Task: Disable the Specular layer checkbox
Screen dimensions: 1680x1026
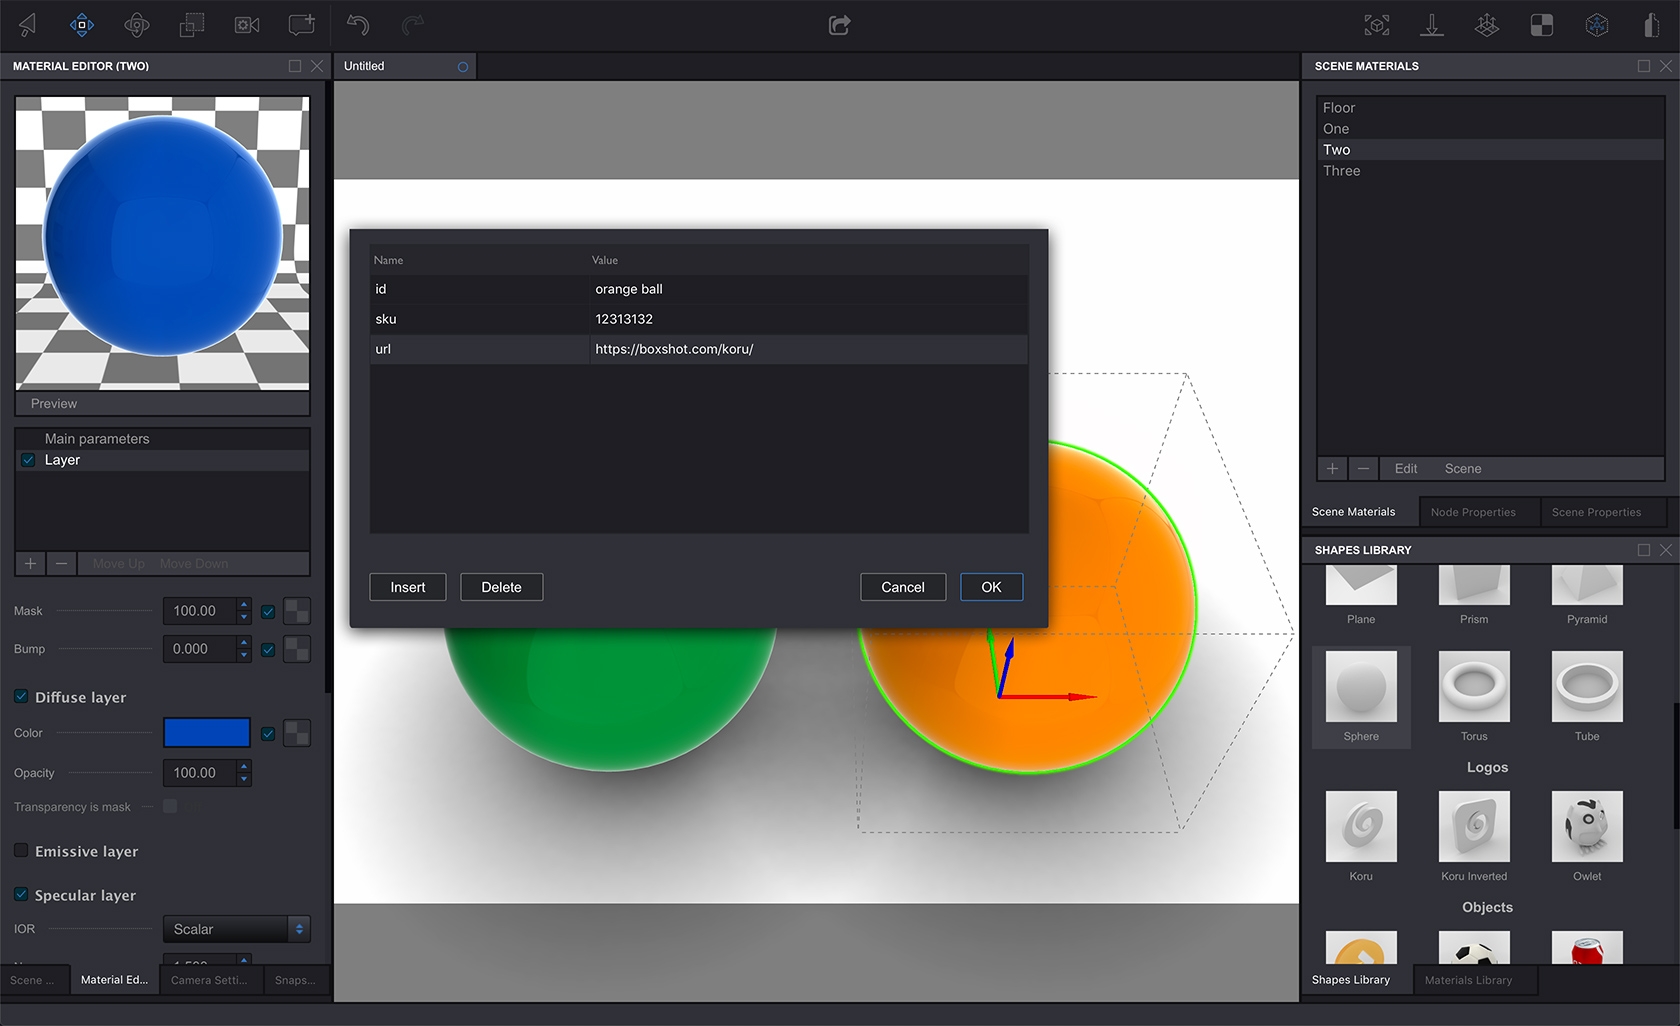Action: [x=21, y=895]
